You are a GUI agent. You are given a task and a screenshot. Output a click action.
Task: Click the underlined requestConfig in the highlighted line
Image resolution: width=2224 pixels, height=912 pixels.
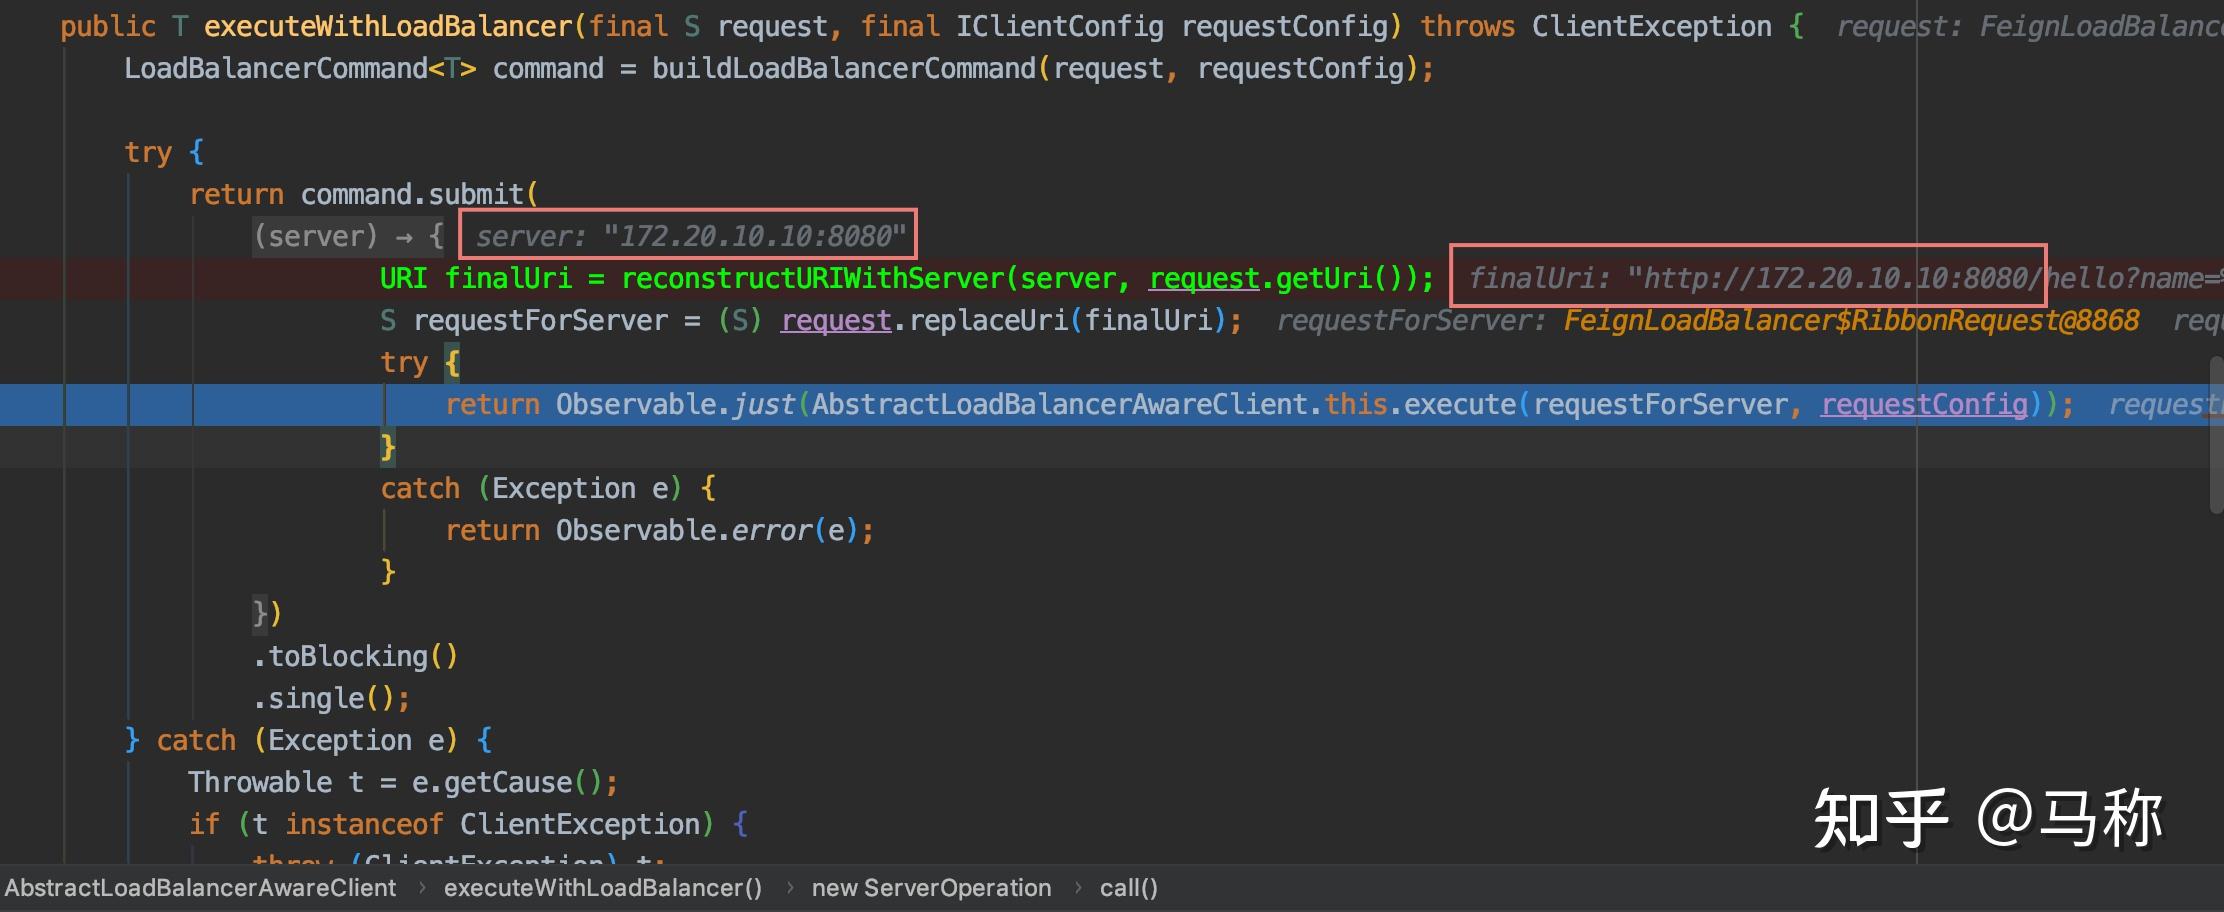[1924, 404]
